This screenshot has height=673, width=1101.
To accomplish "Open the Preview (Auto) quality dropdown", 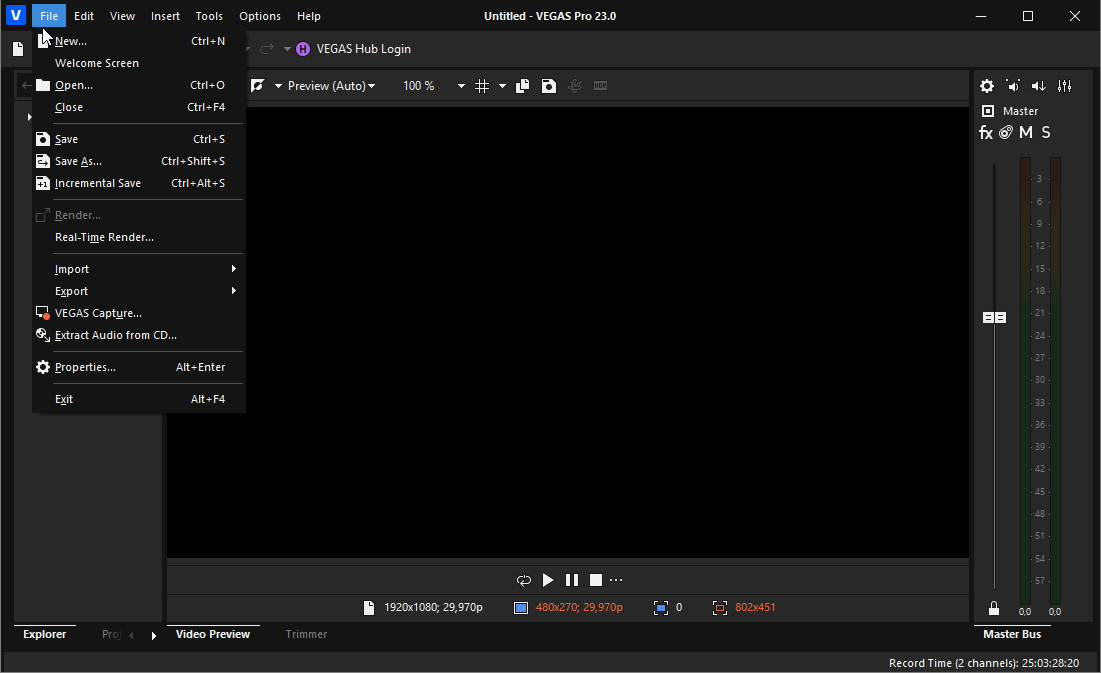I will click(331, 86).
